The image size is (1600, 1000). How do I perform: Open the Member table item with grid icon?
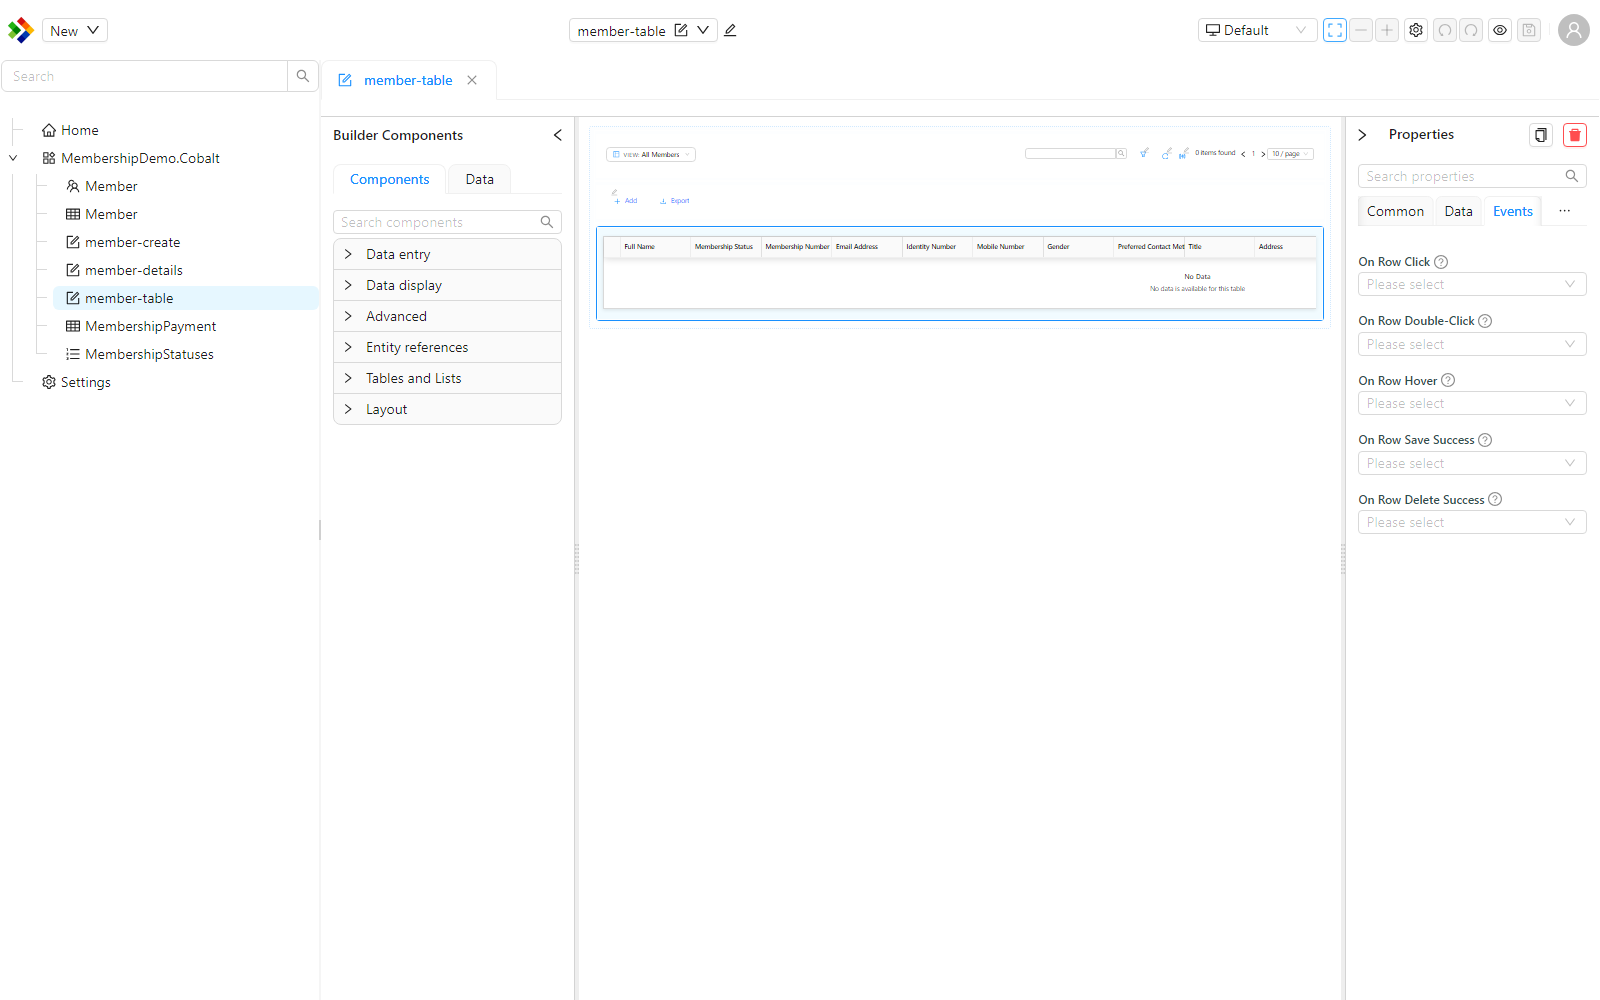point(101,214)
